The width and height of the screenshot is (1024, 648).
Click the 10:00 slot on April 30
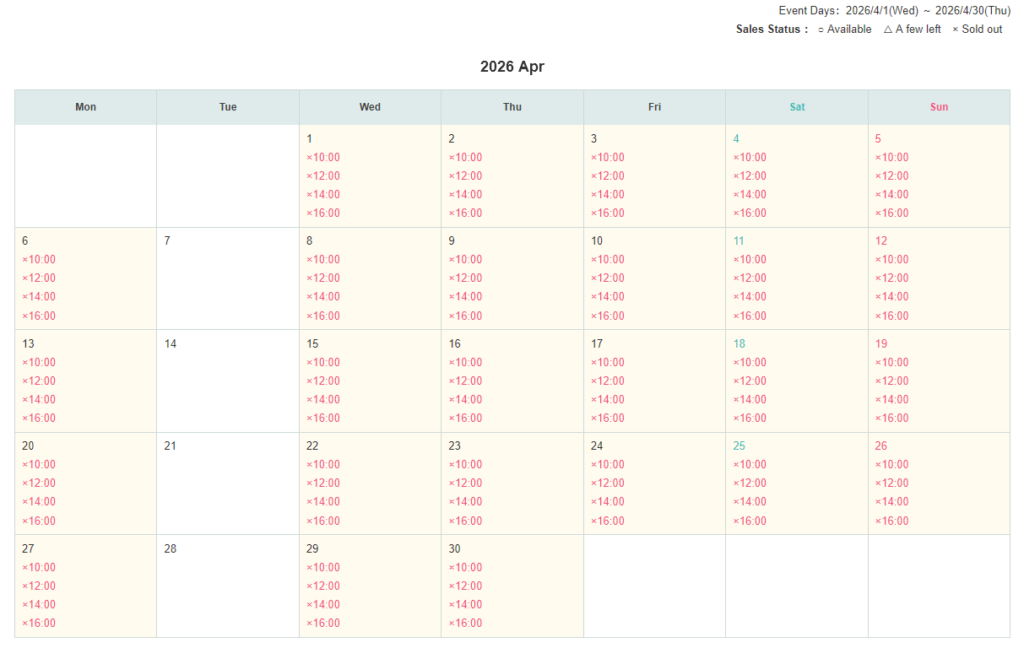465,567
